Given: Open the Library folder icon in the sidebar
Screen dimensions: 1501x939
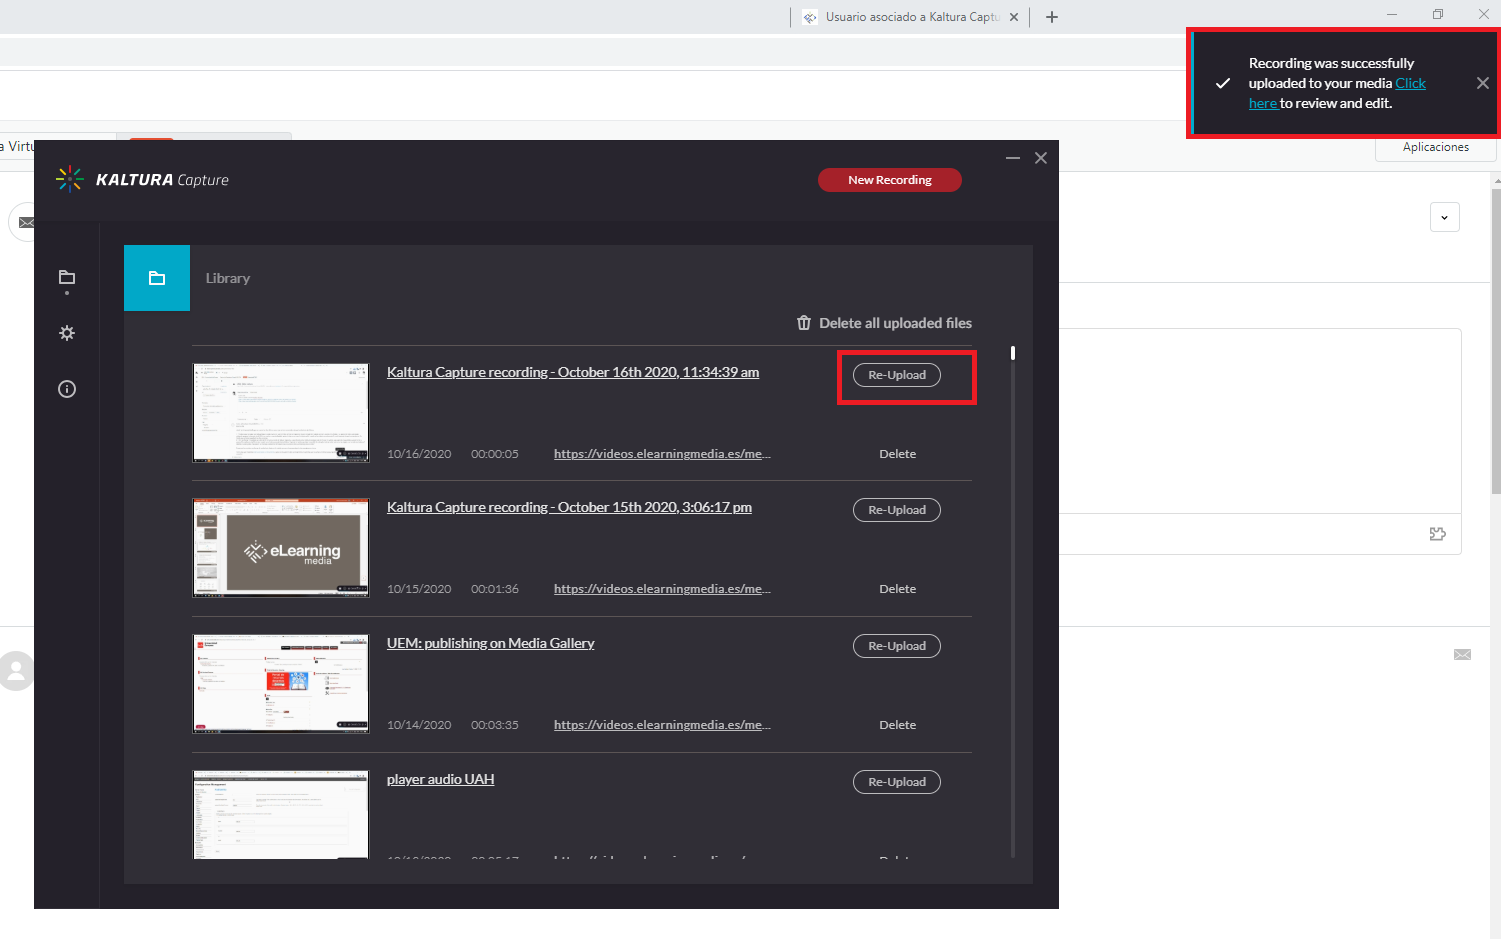Looking at the screenshot, I should point(67,277).
